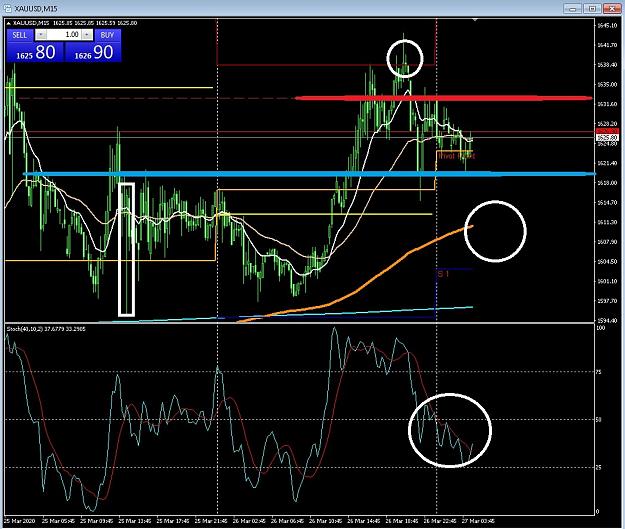This screenshot has width=625, height=529.
Task: Click the chart window icon beside XAUUSD,M15 title
Action: [8, 8]
